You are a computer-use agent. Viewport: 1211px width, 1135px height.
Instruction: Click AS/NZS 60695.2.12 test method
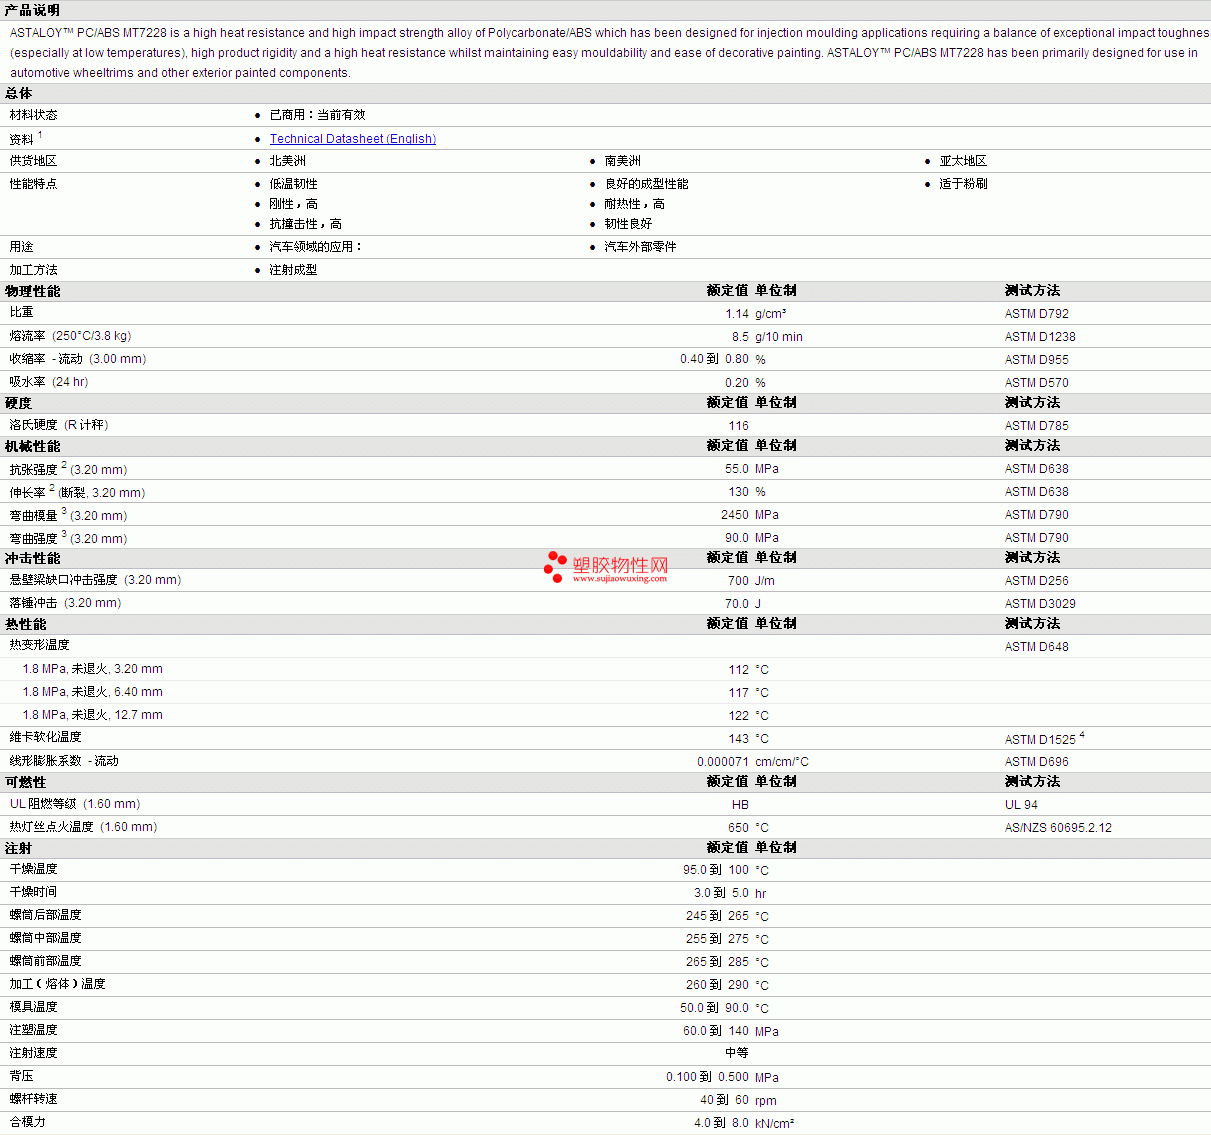tap(1058, 828)
